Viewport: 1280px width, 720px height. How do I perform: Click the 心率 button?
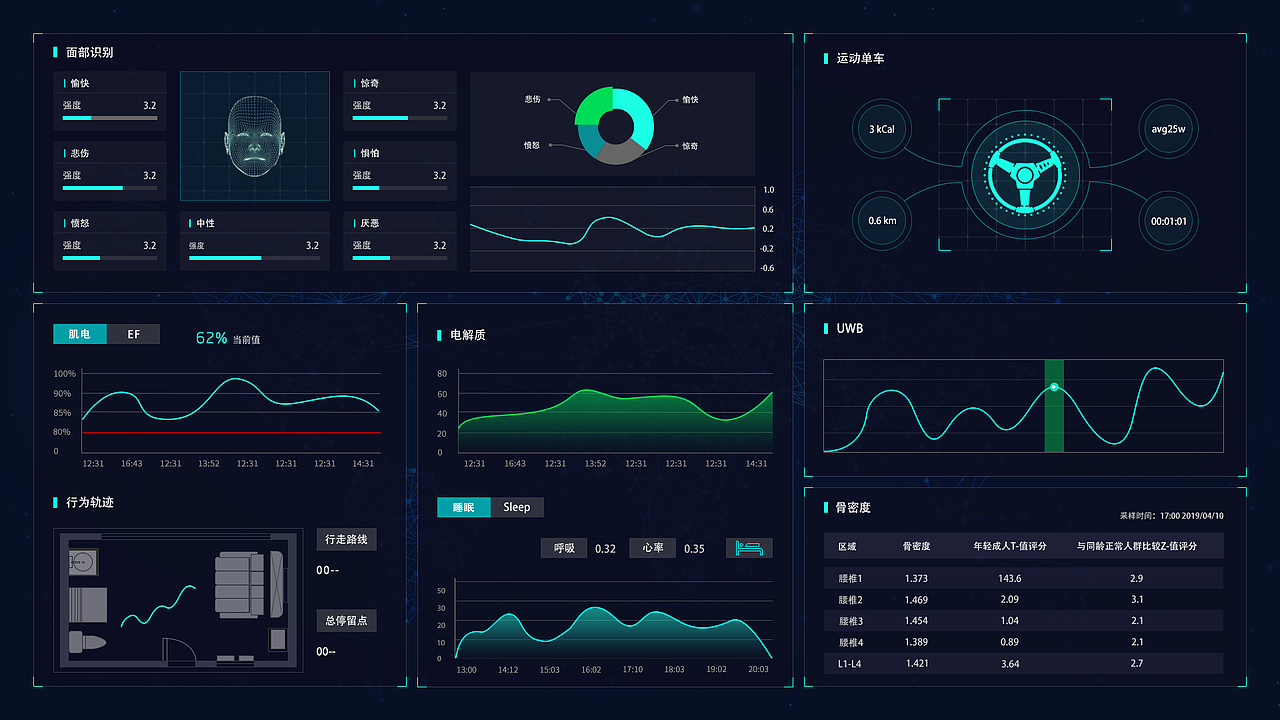coord(653,548)
